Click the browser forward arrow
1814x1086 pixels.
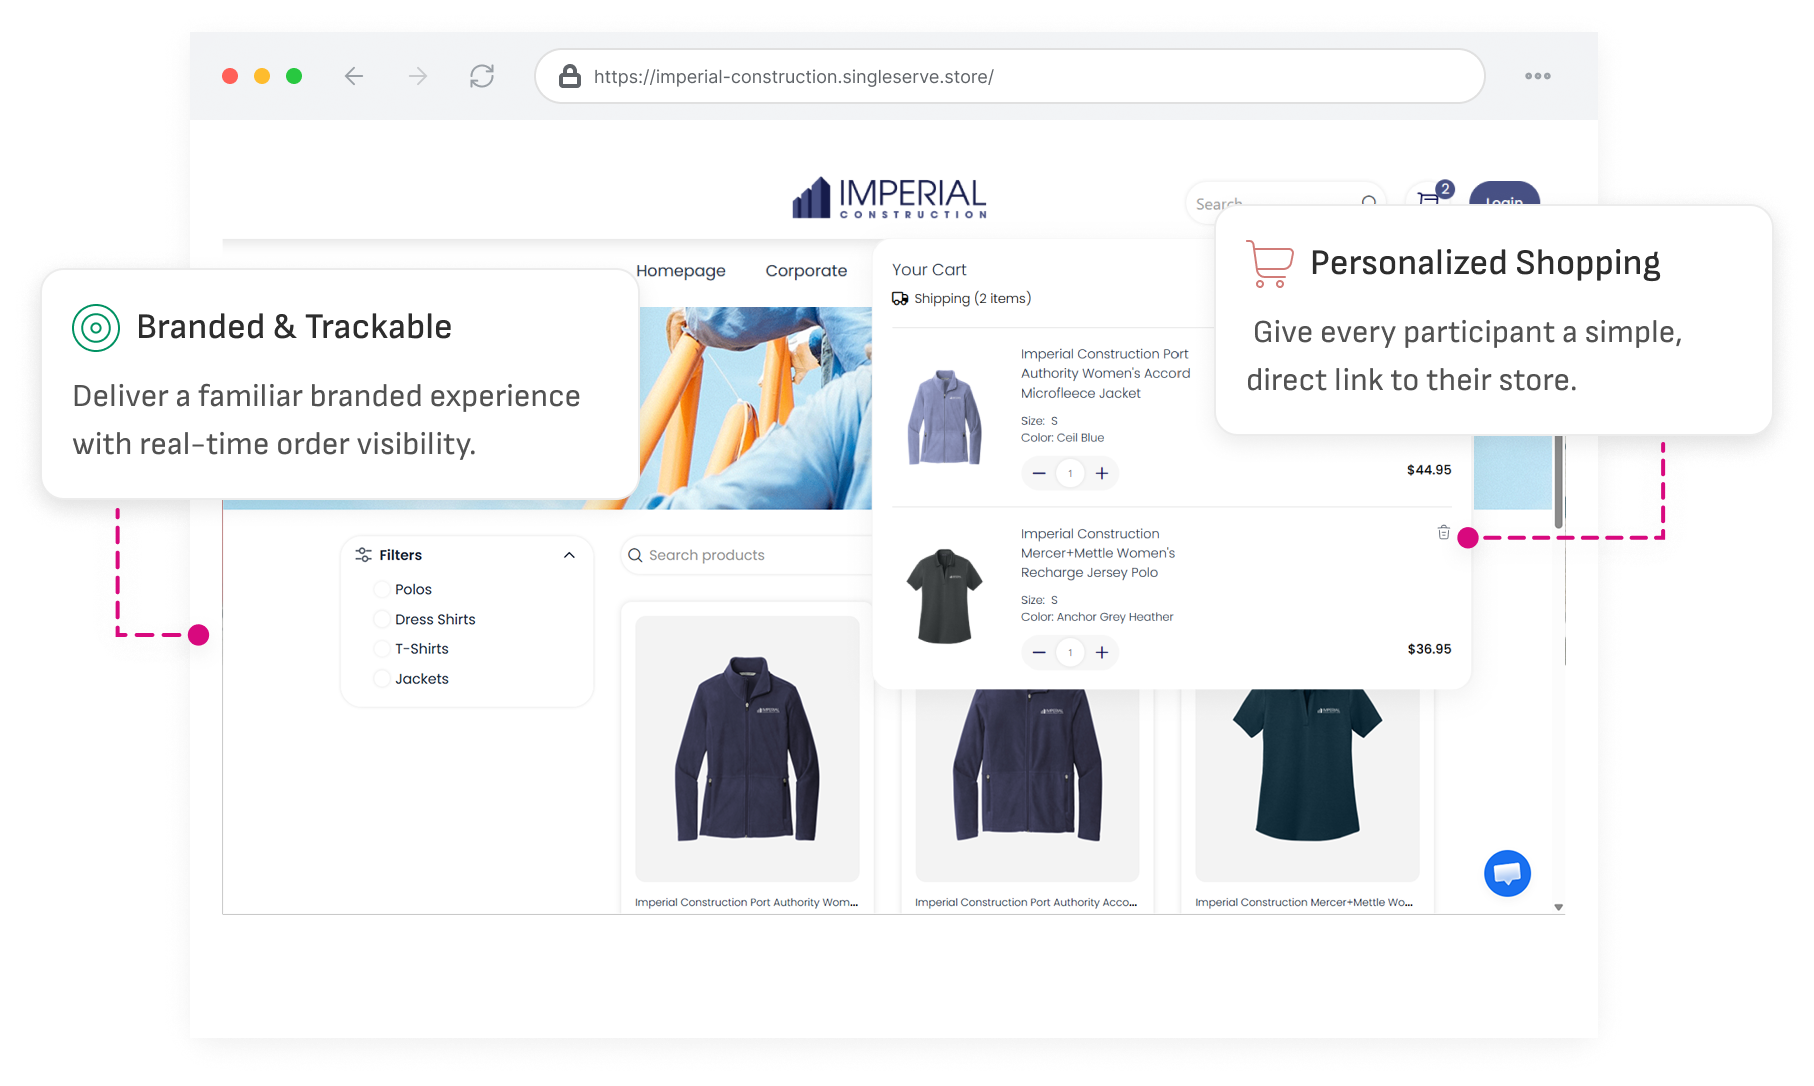pyautogui.click(x=418, y=76)
